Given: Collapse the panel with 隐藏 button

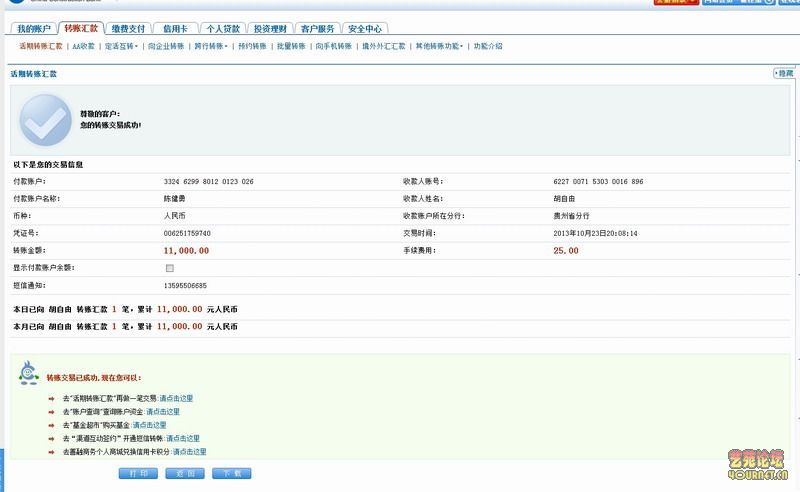Looking at the screenshot, I should tap(784, 74).
